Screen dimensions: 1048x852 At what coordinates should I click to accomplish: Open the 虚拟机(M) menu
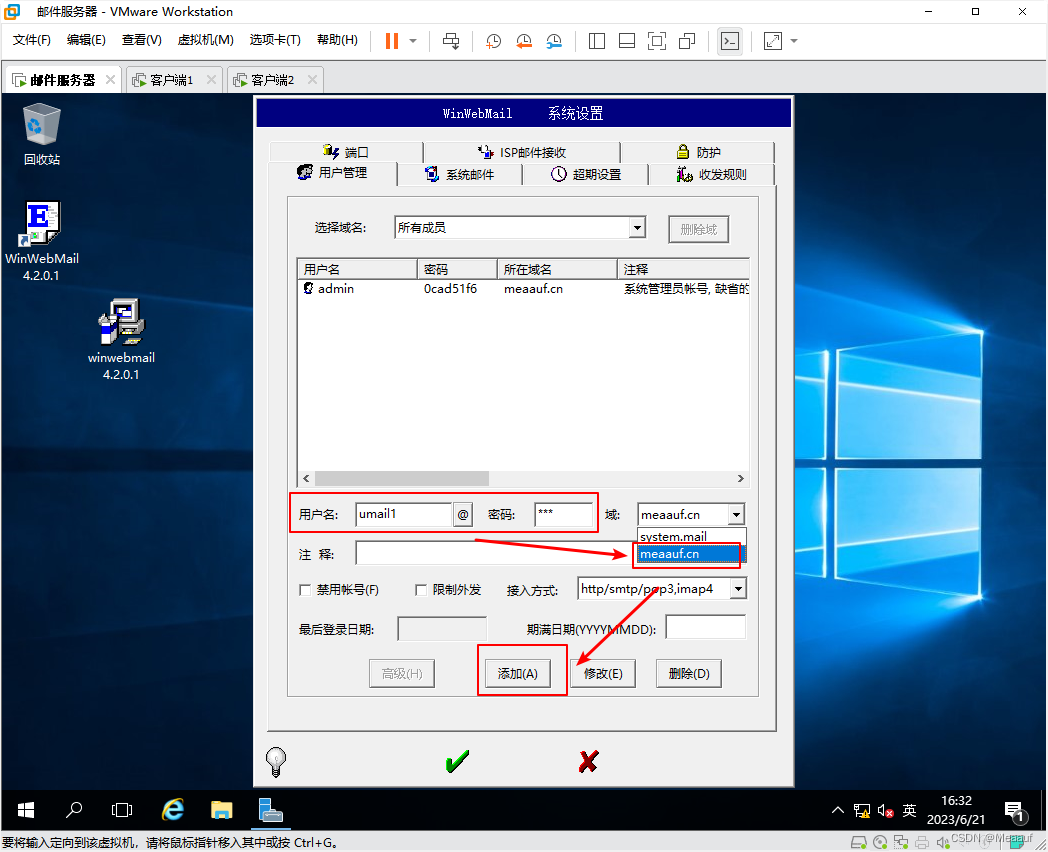[x=205, y=40]
